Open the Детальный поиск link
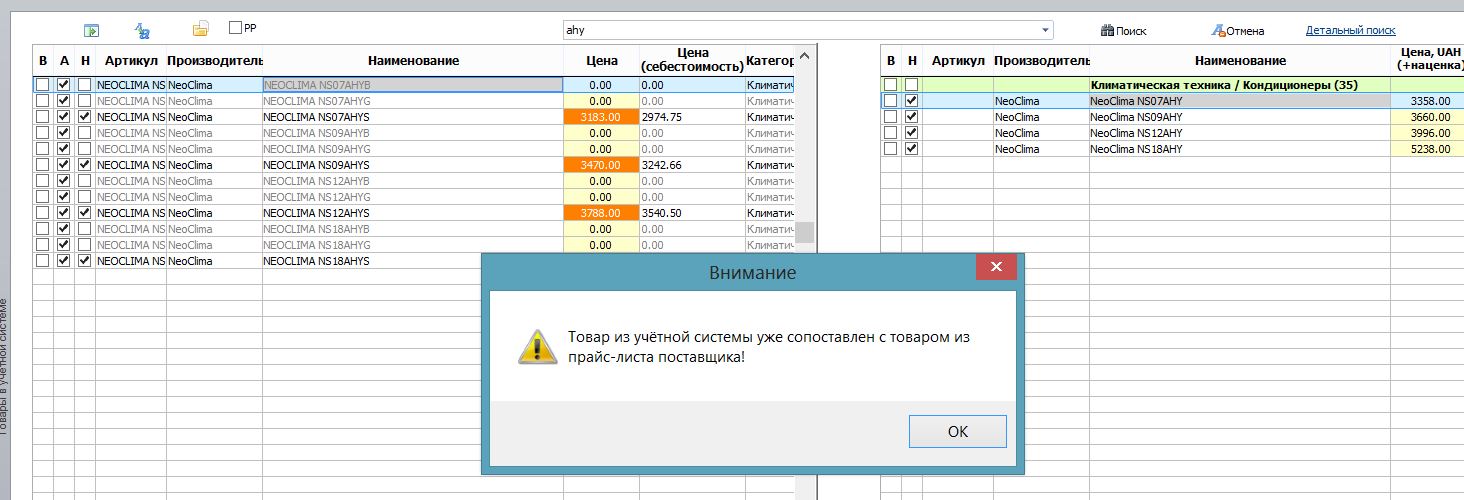 [1350, 30]
